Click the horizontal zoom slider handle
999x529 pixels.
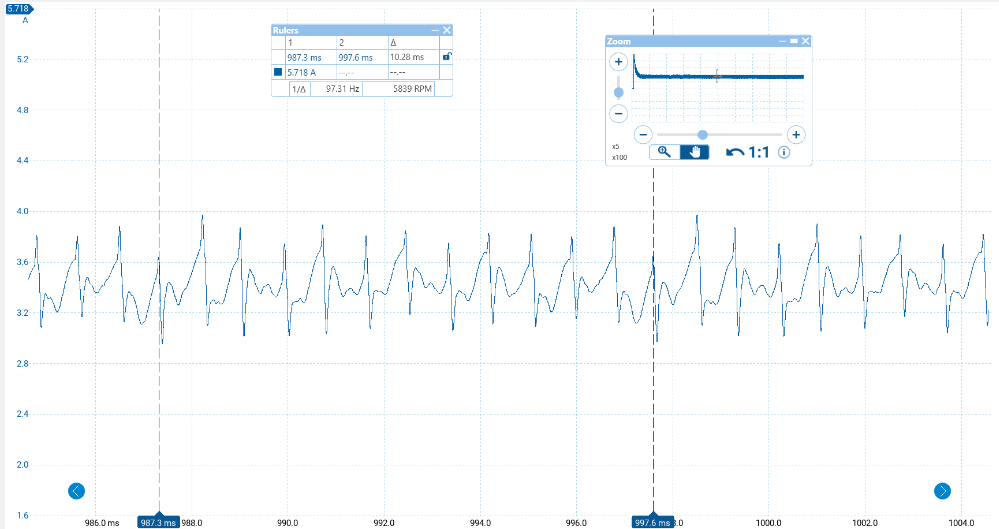click(x=703, y=134)
